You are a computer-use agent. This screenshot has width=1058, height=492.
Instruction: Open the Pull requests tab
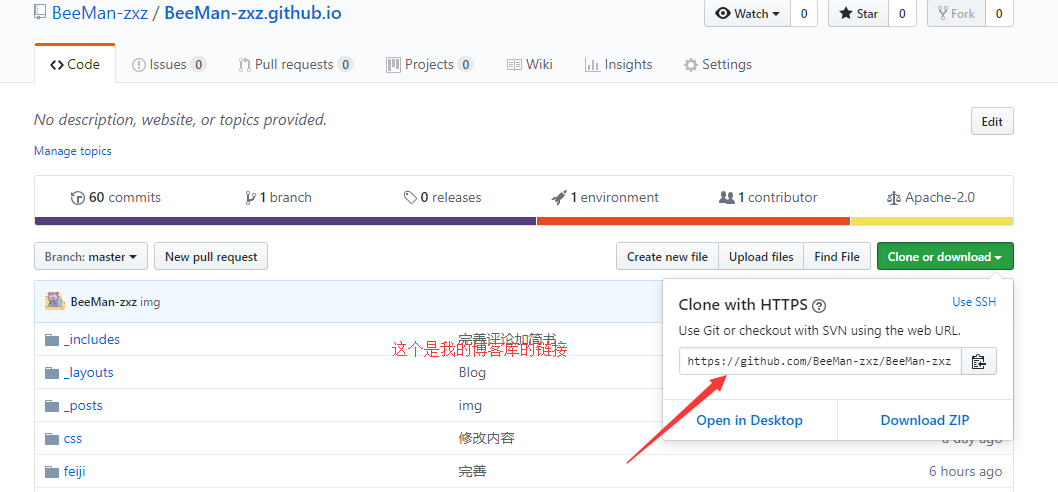[296, 64]
